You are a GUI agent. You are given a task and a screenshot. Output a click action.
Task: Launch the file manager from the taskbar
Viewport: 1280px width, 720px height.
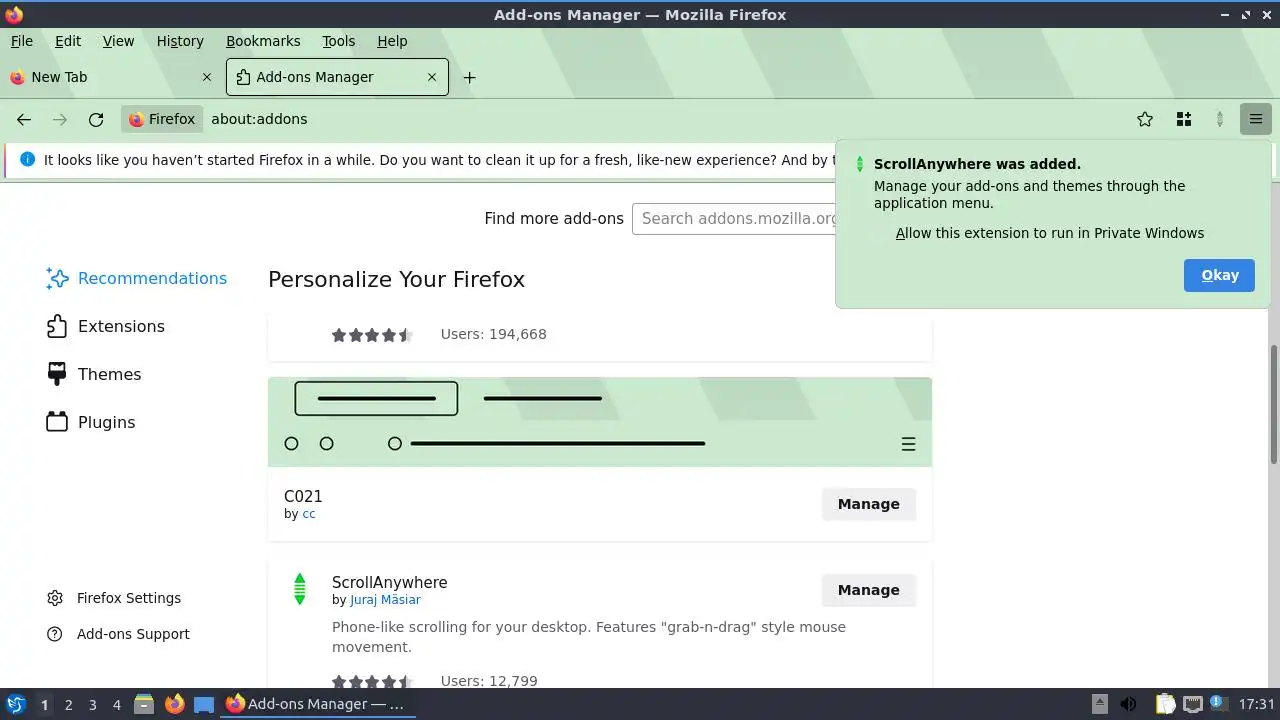tap(144, 704)
